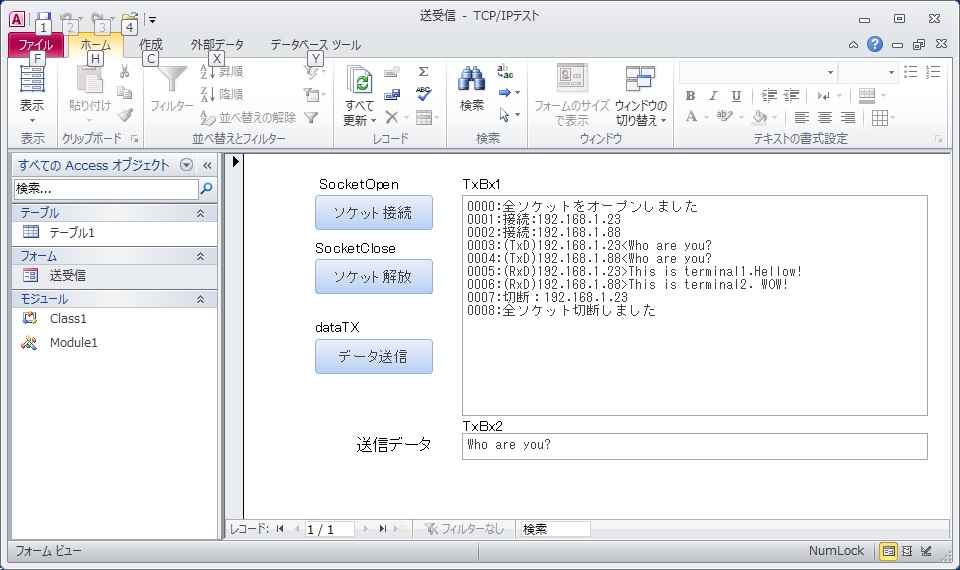Viewport: 960px width, 570px height.
Task: Click the 検索 binoculars find icon
Action: click(471, 80)
